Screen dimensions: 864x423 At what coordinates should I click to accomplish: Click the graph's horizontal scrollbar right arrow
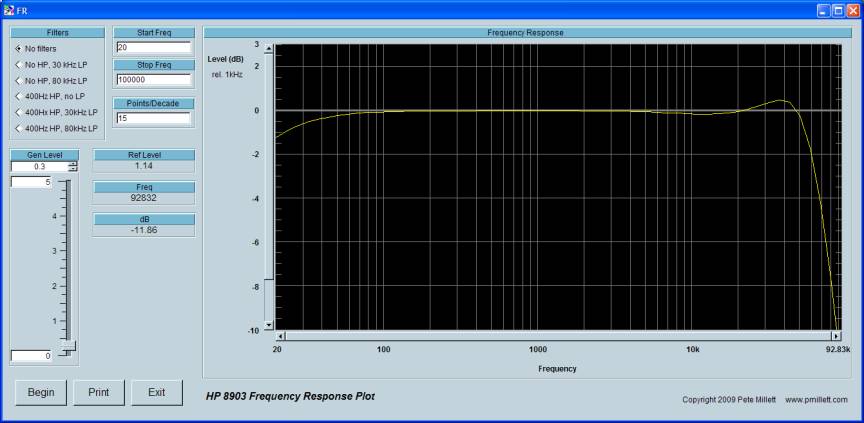[x=836, y=336]
